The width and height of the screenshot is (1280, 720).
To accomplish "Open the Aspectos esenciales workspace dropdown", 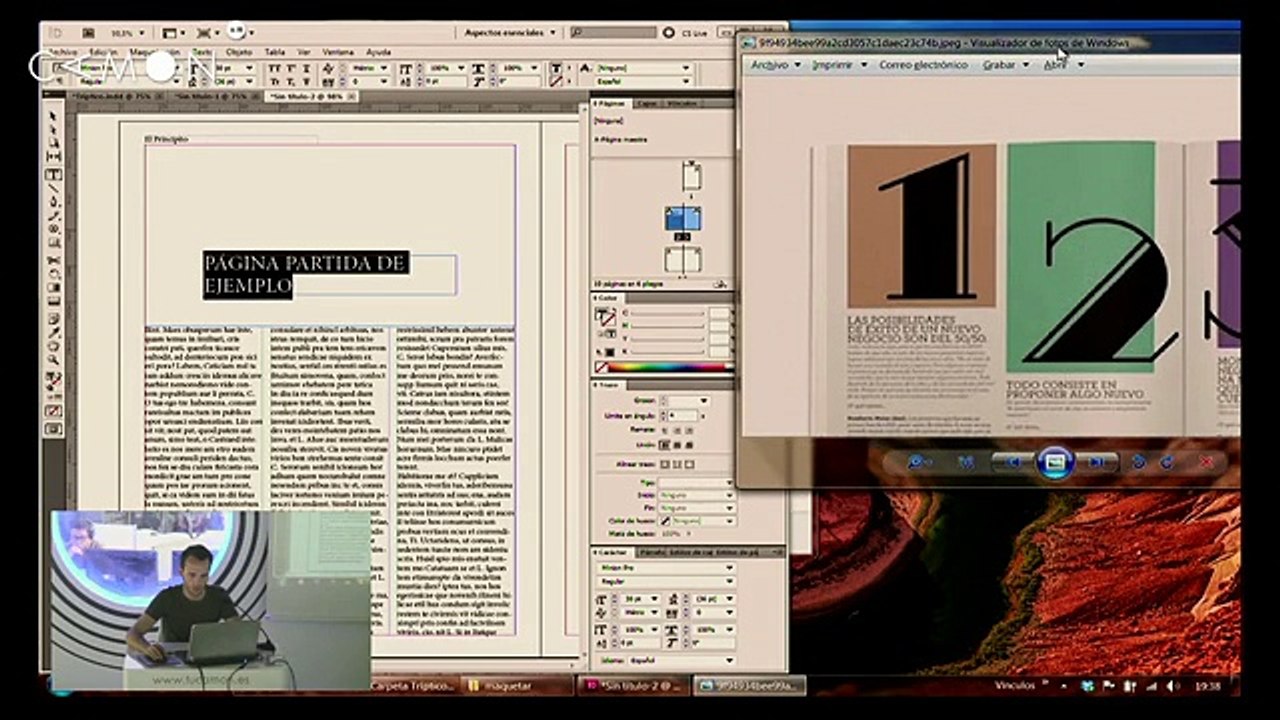I will (x=510, y=33).
